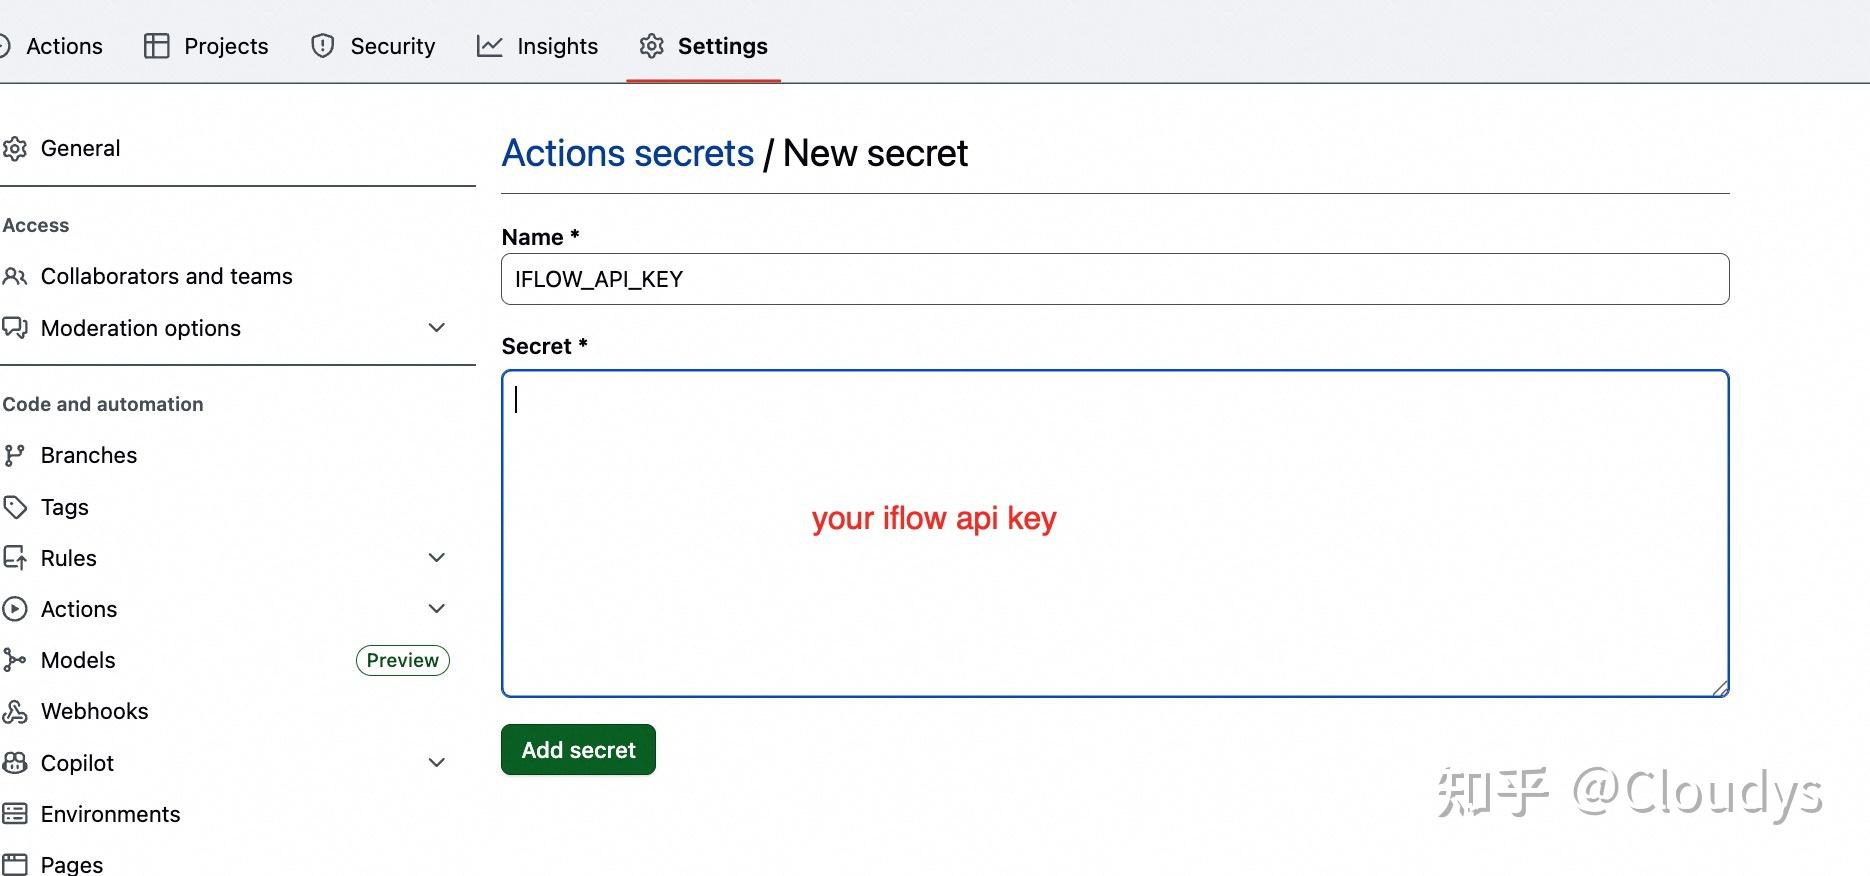
Task: Click the Rules icon in sidebar
Action: (x=15, y=558)
